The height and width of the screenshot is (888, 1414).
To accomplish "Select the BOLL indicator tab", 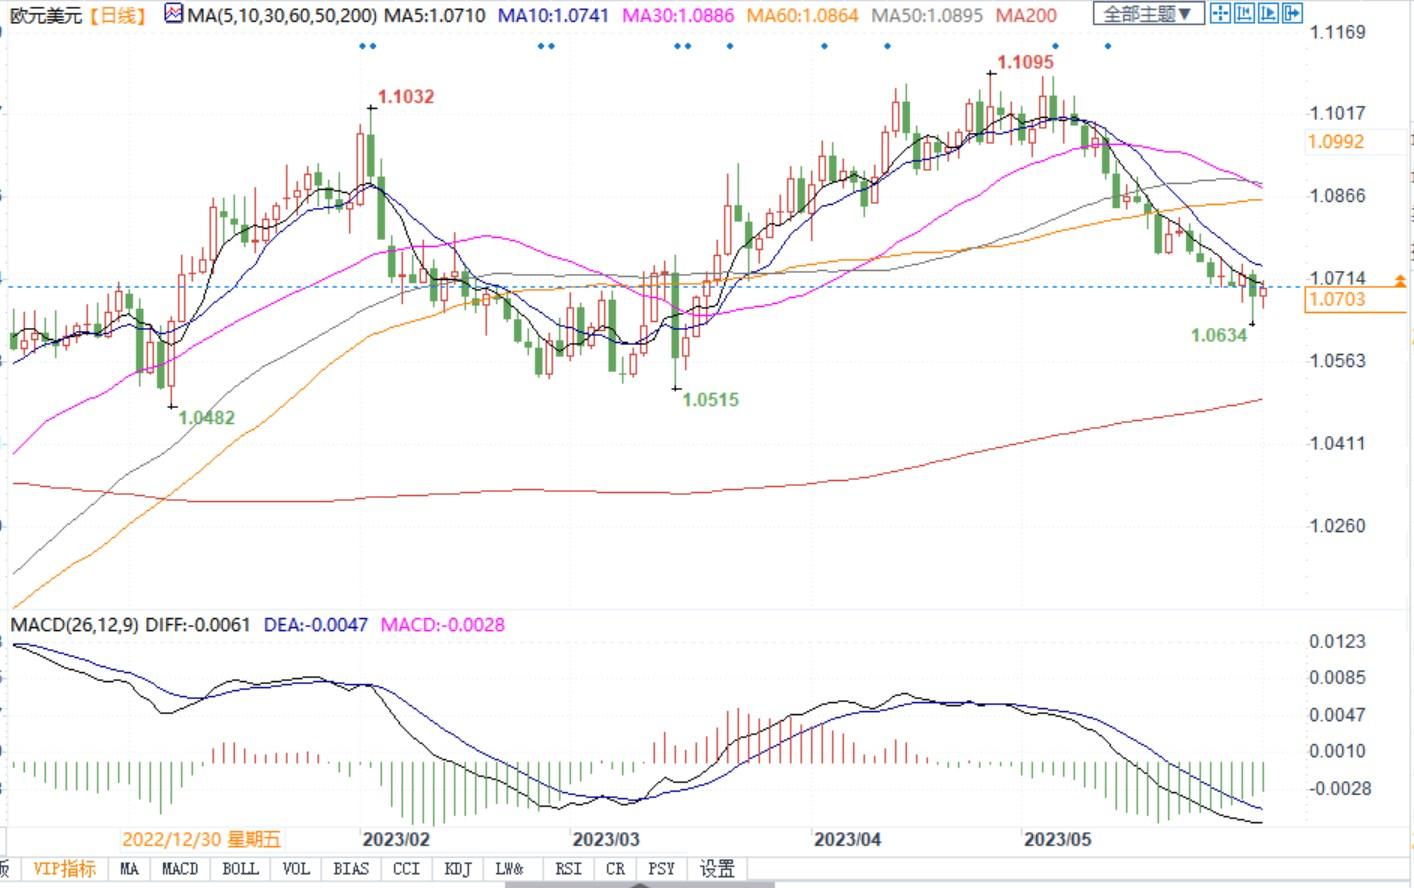I will pos(240,869).
